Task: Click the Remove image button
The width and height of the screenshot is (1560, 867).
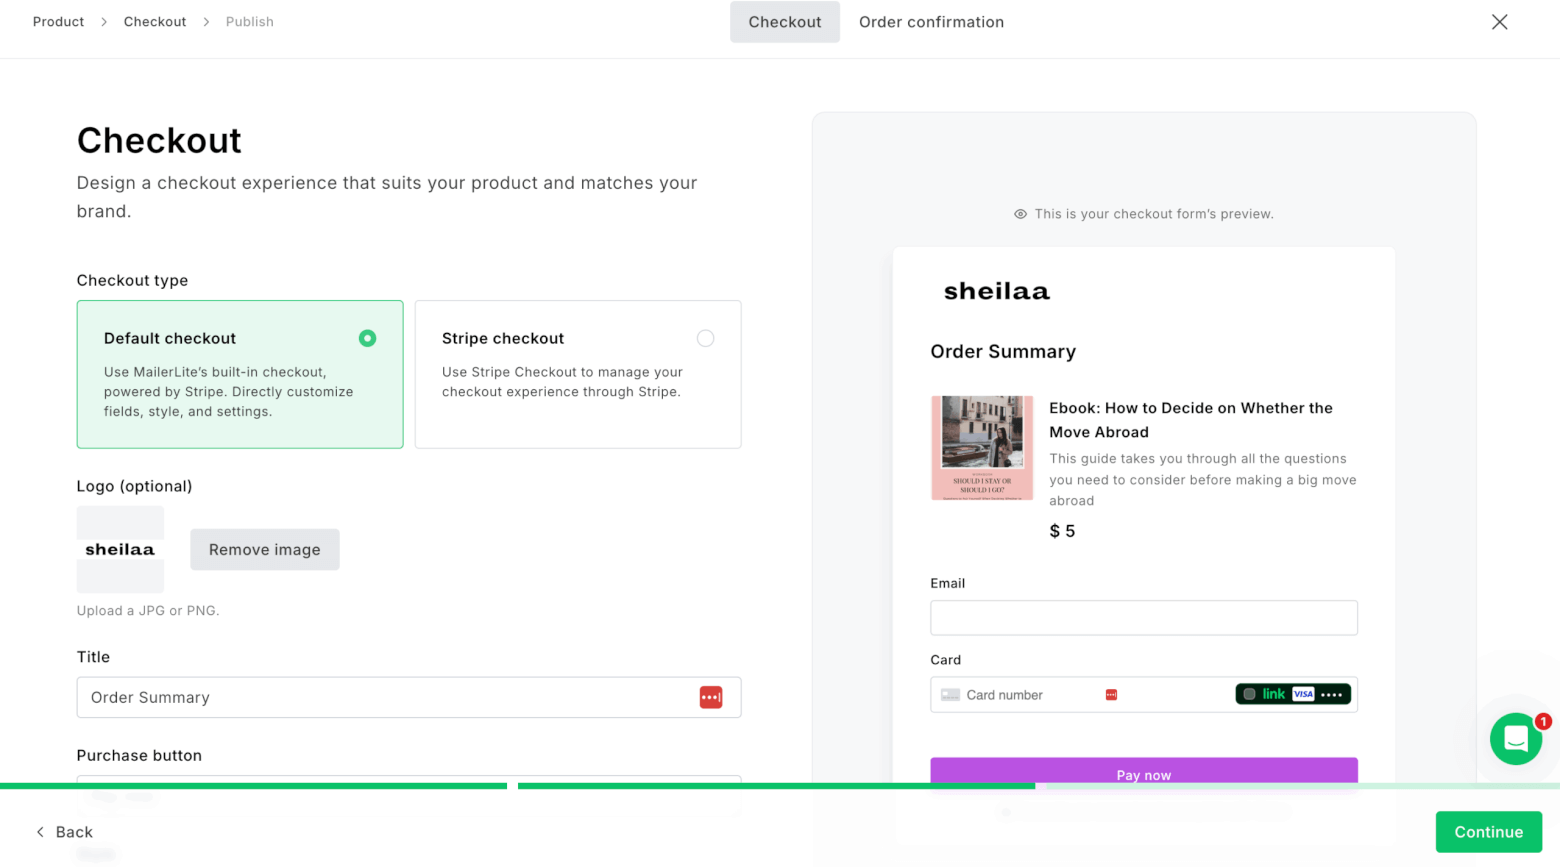Action: (265, 550)
